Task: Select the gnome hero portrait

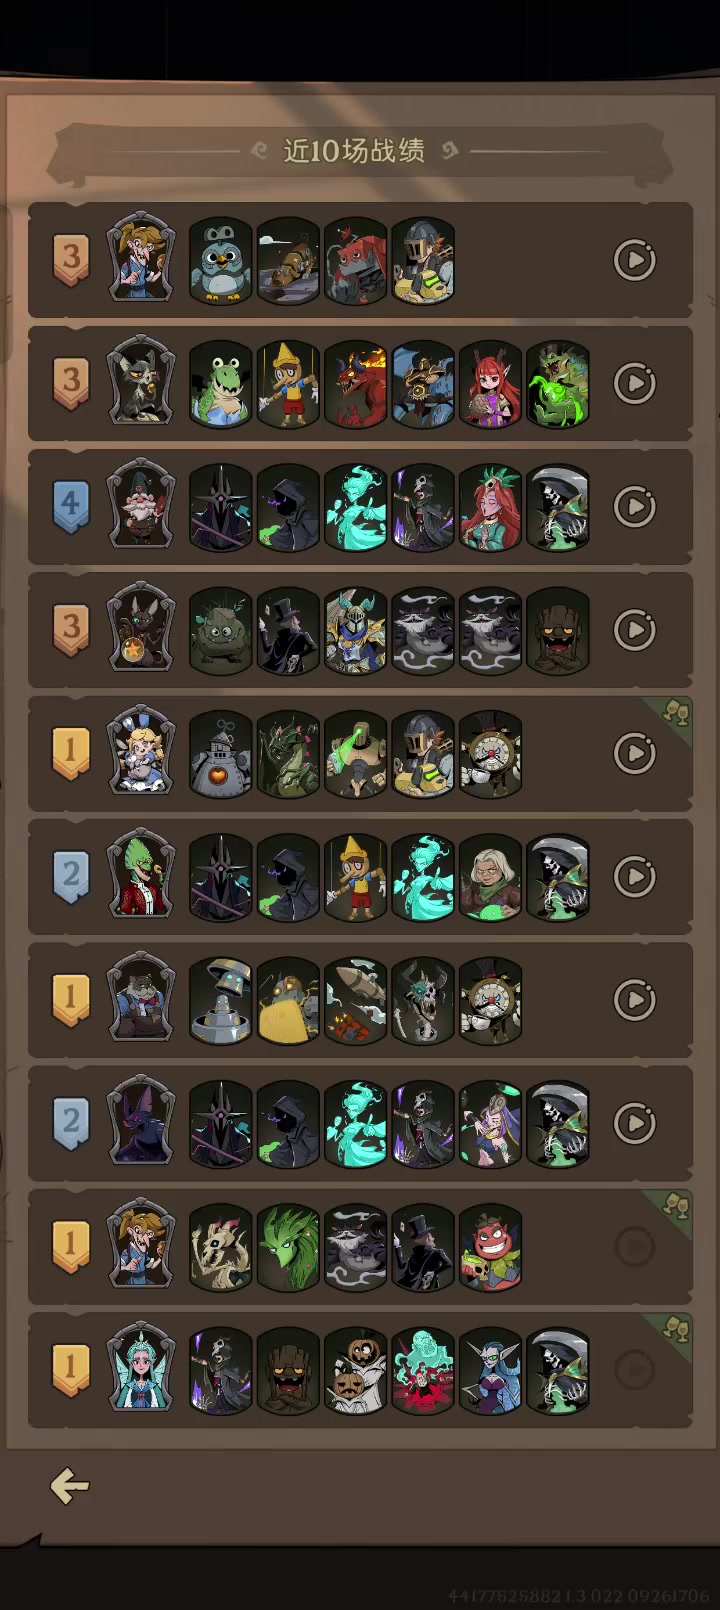Action: (141, 504)
